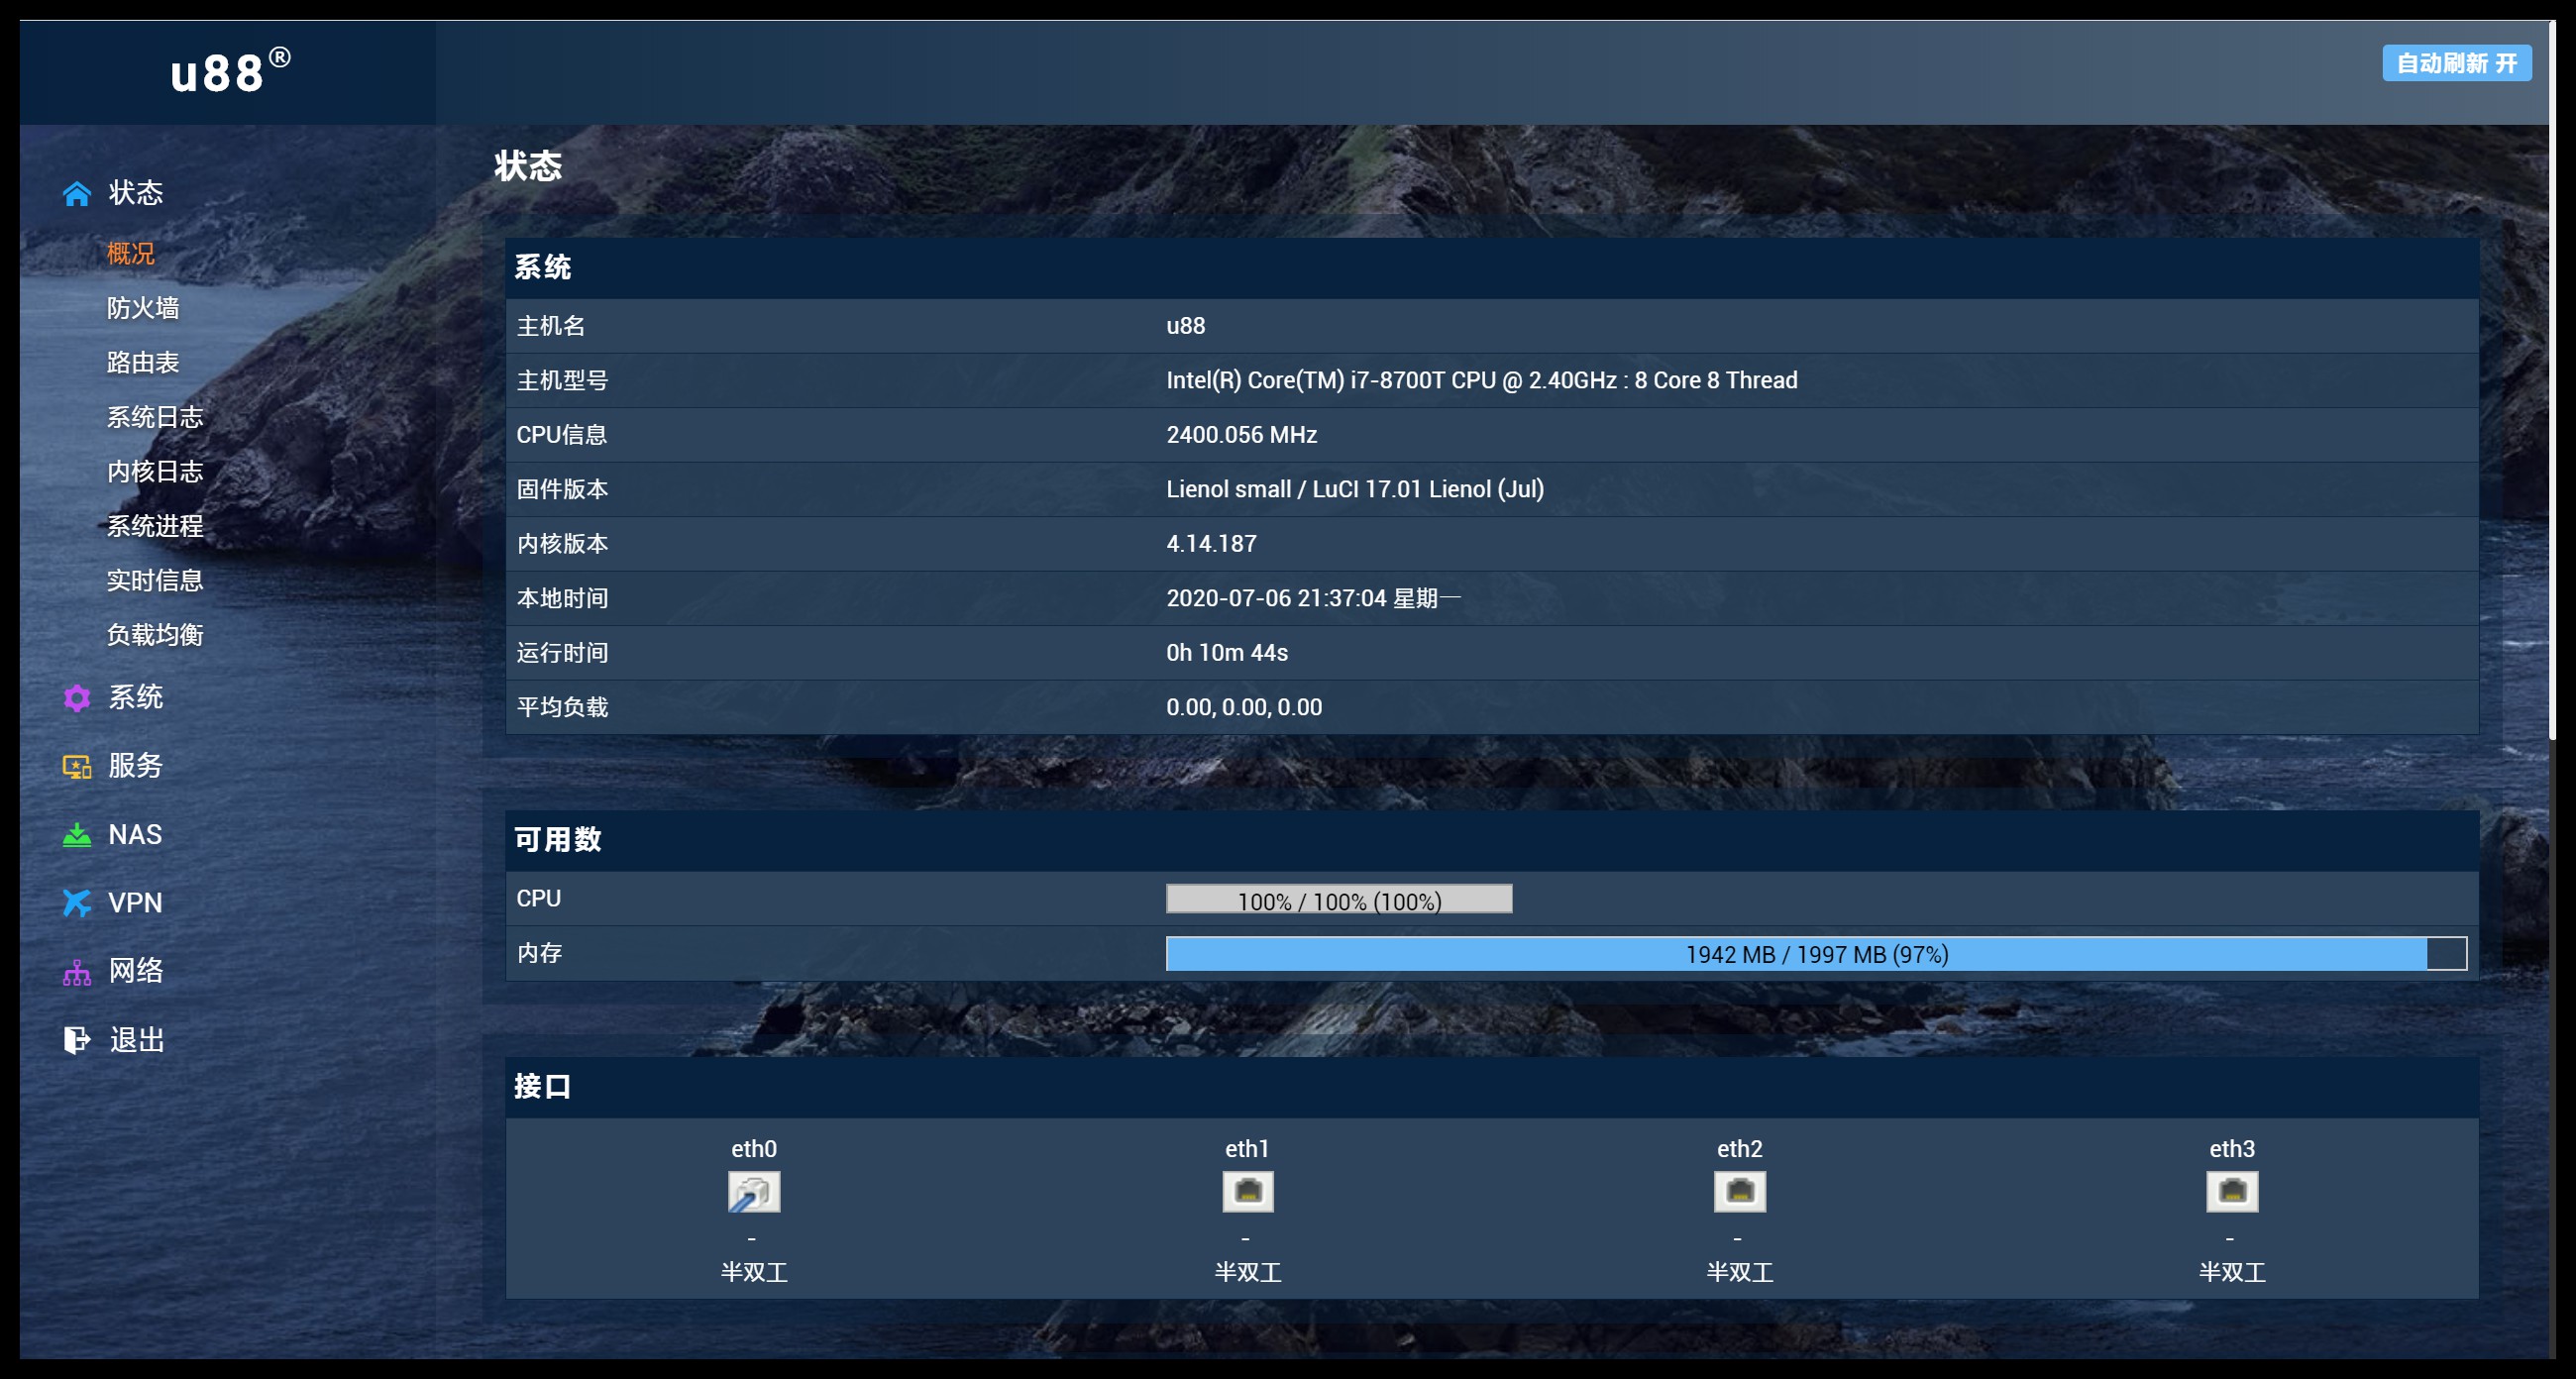
Task: Expand the 系统 sidebar menu
Action: 135,697
